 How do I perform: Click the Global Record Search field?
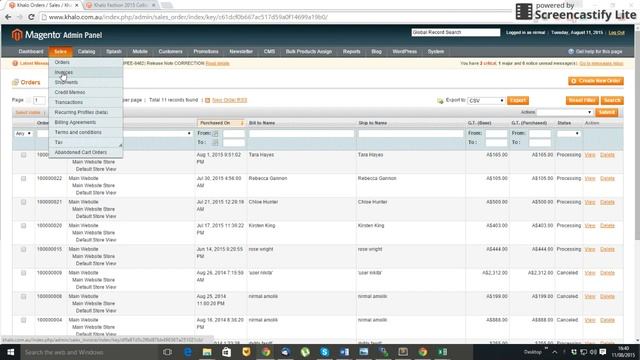pyautogui.click(x=456, y=32)
